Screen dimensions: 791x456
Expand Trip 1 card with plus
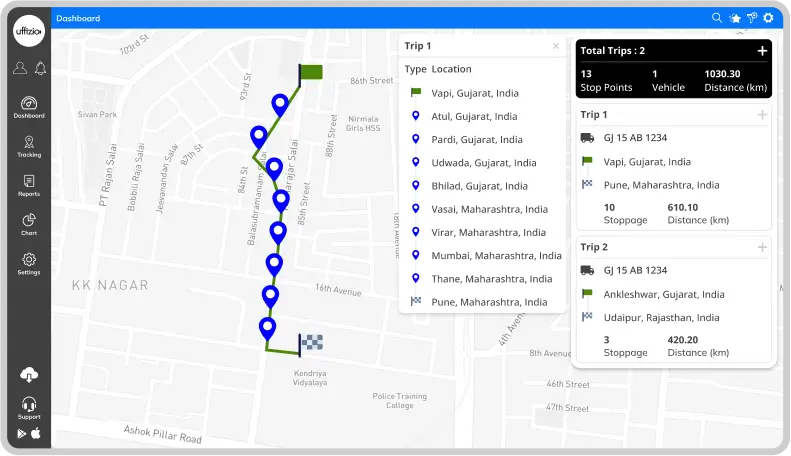(x=762, y=115)
